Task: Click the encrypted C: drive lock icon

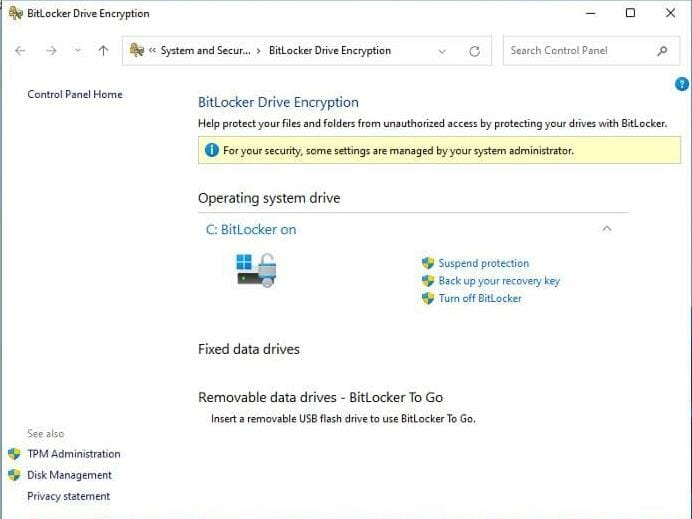Action: (256, 270)
